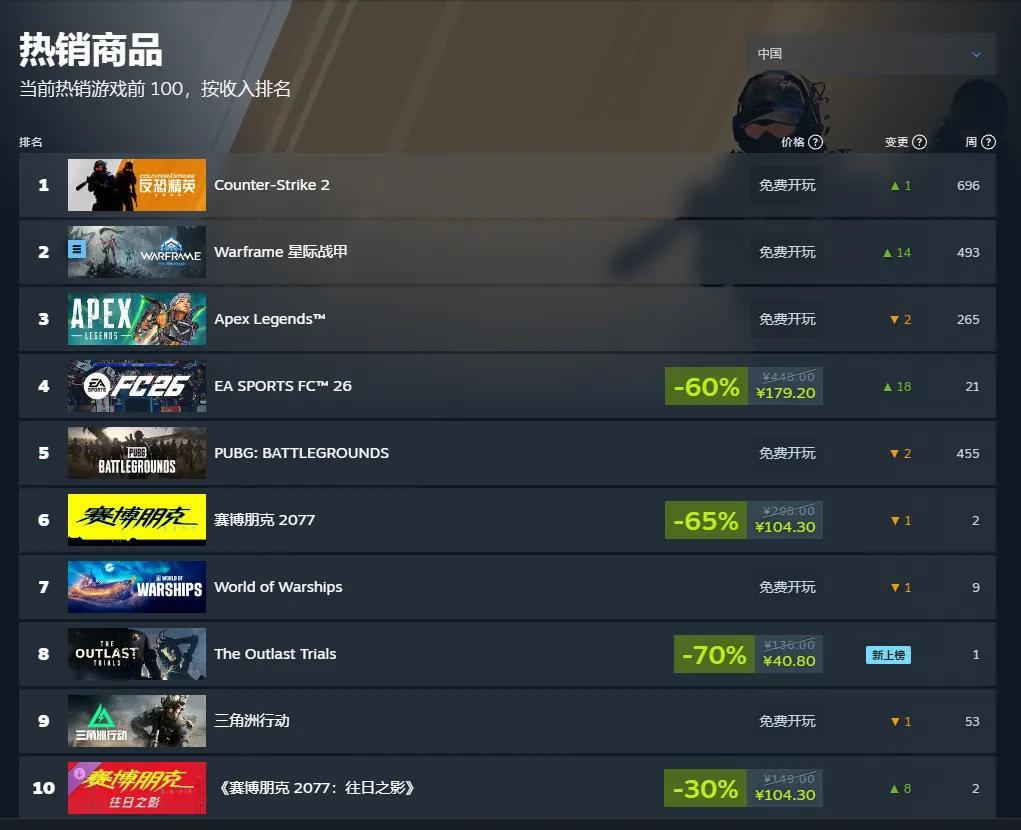
Task: Click the change column help question-mark icon
Action: point(919,142)
